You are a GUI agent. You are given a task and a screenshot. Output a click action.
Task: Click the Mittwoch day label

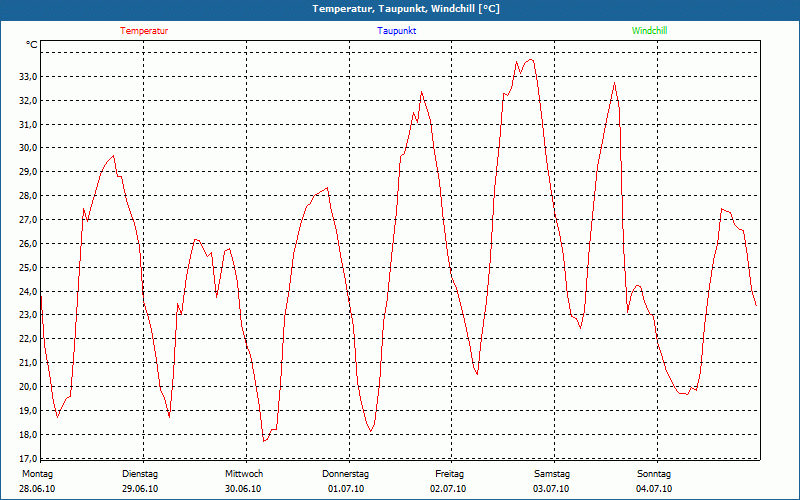pos(244,474)
